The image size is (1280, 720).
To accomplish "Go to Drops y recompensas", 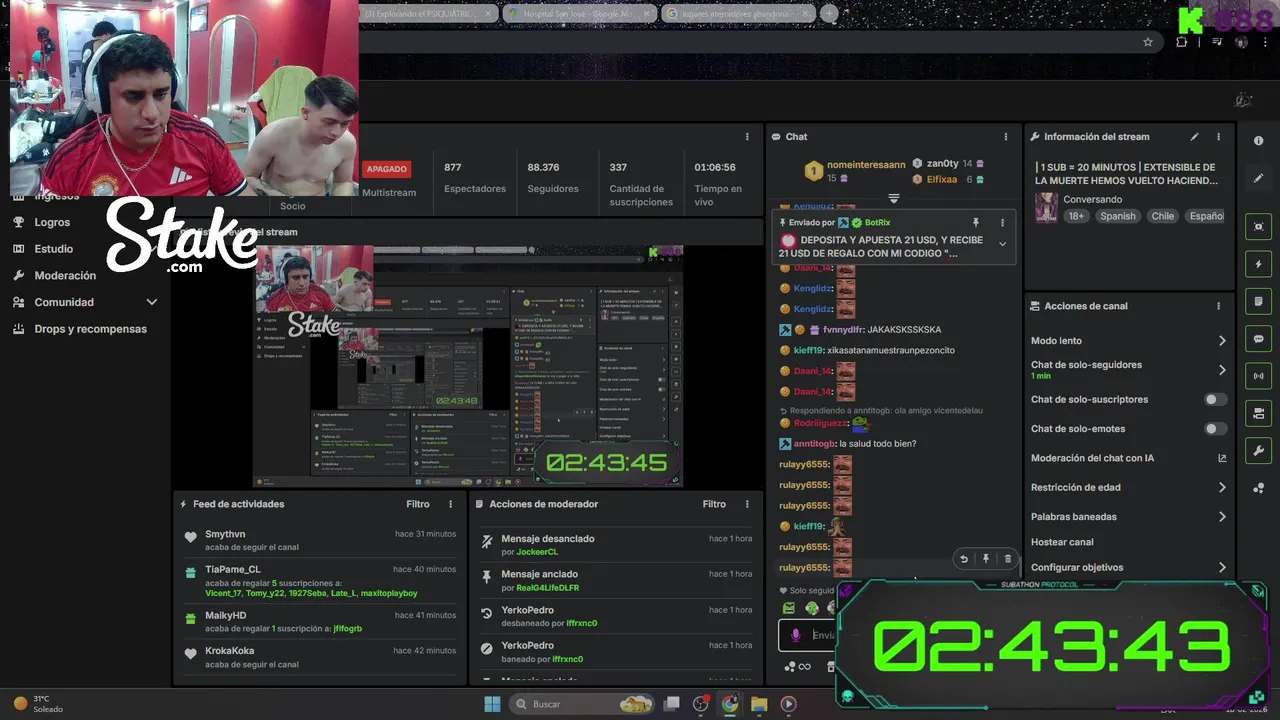I will point(90,329).
